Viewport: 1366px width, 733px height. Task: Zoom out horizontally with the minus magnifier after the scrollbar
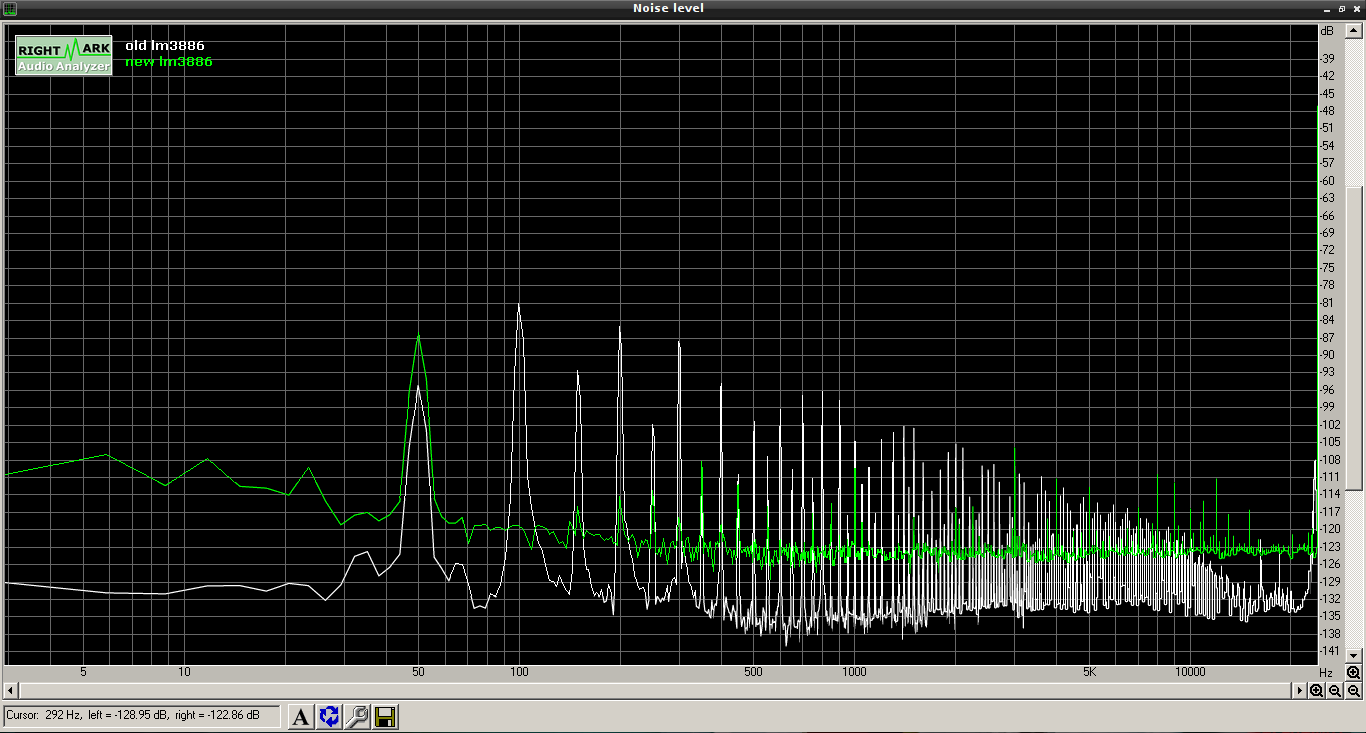pos(1335,691)
